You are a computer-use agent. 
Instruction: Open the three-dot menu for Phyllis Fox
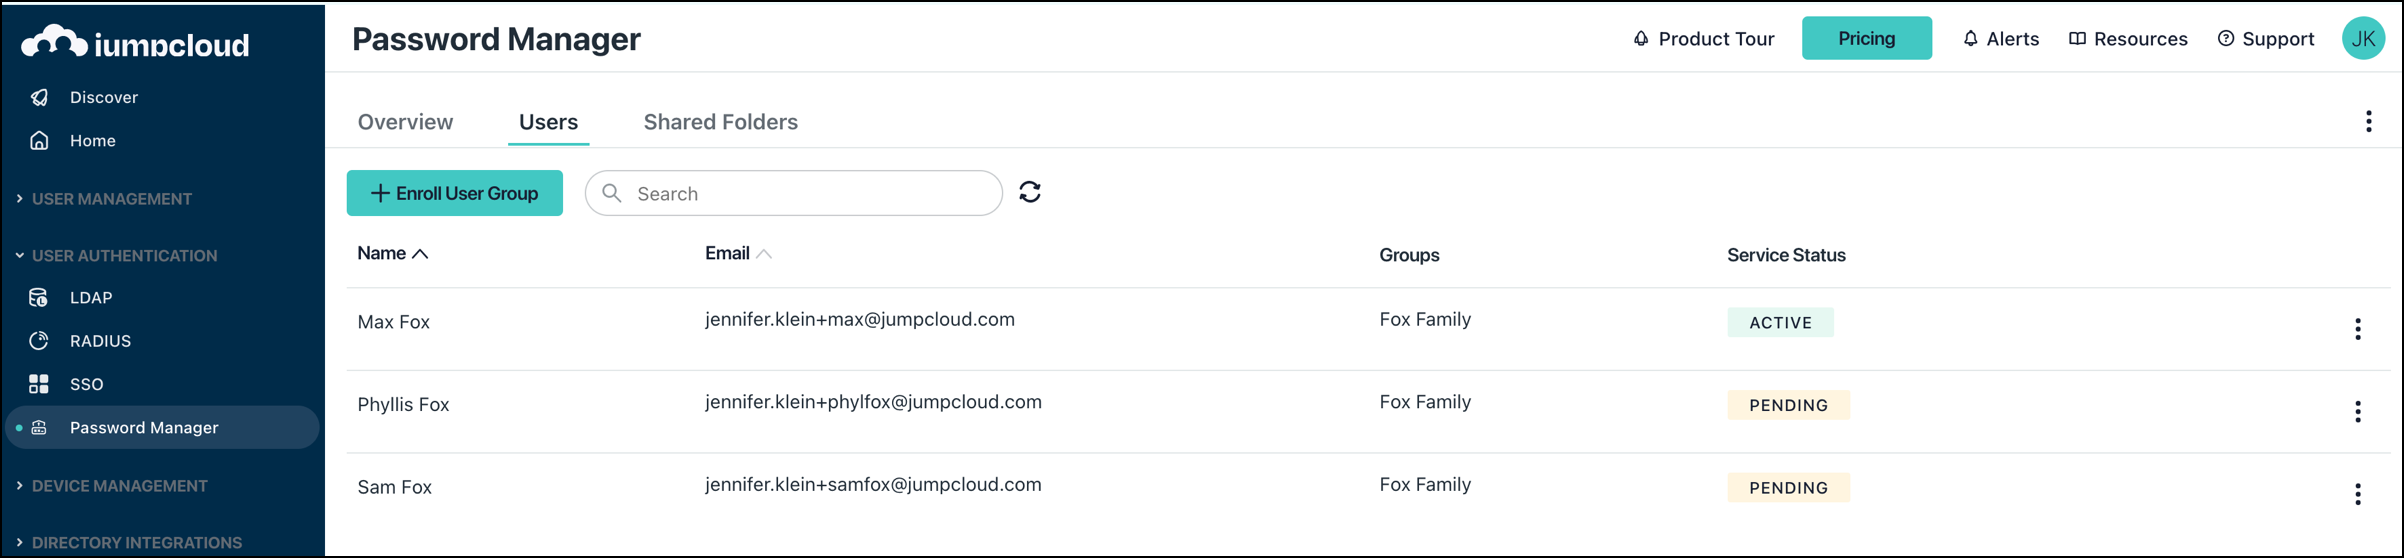(2357, 411)
